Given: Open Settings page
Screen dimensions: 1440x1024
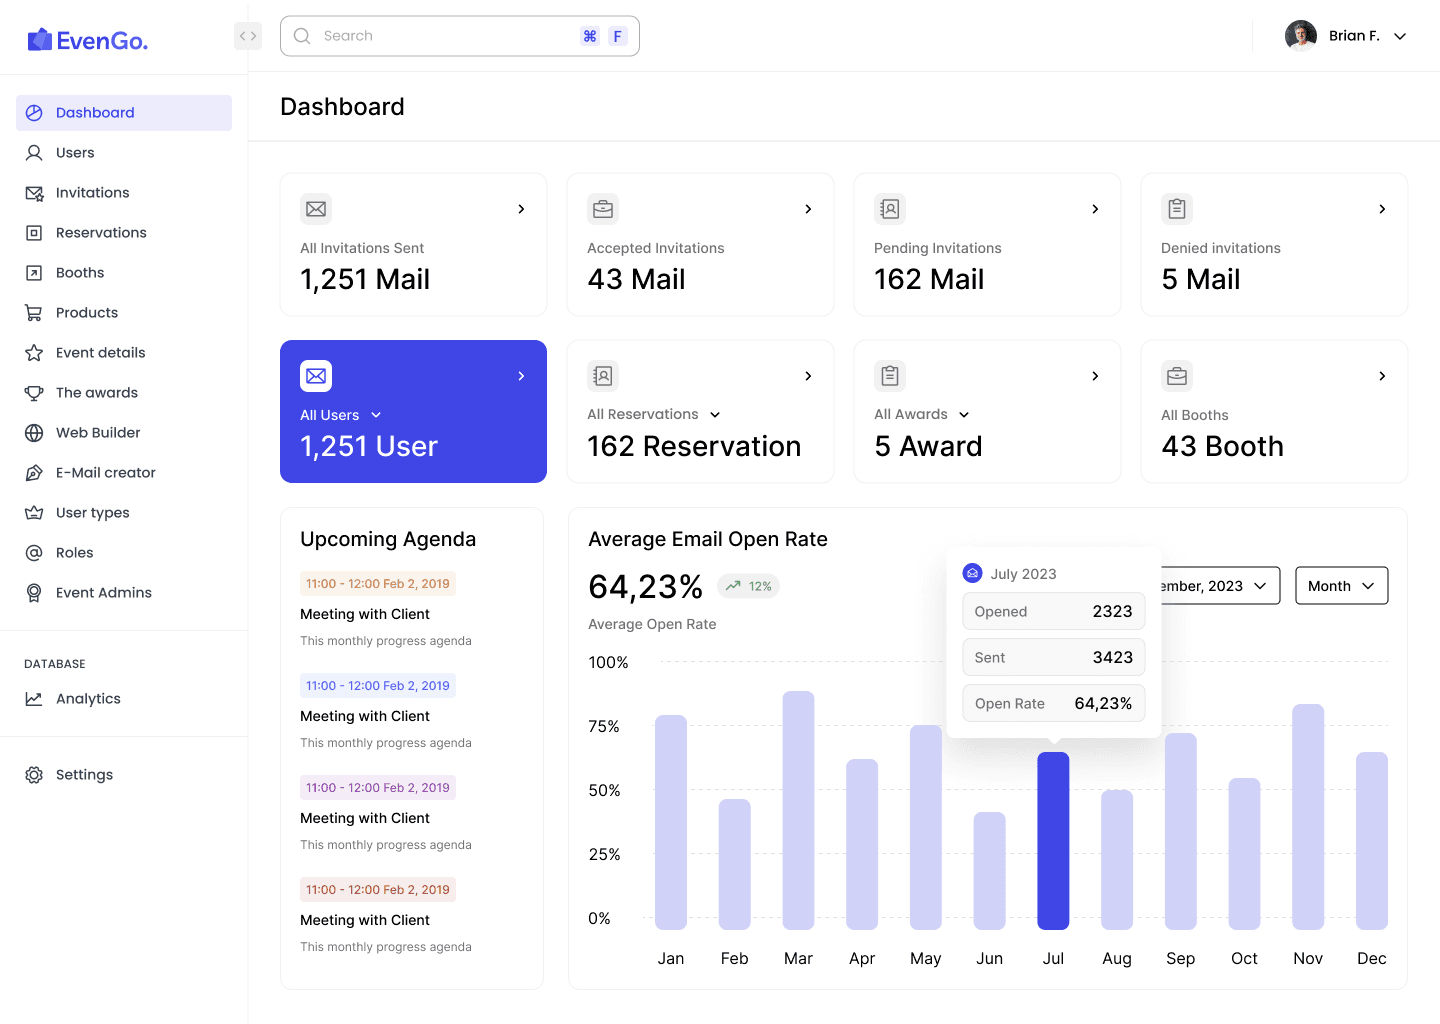Looking at the screenshot, I should click(124, 775).
